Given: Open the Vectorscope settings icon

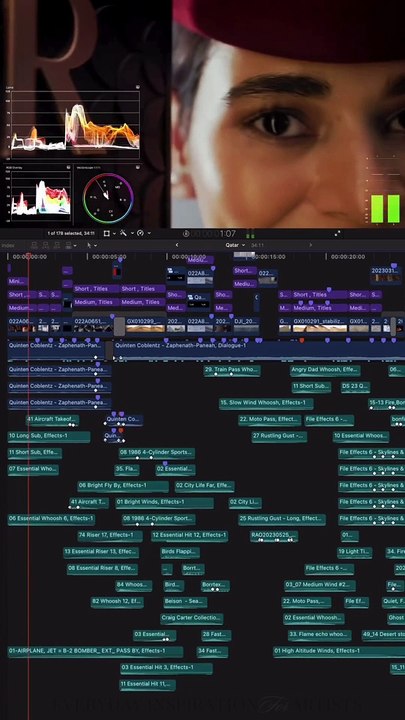Looking at the screenshot, I should pyautogui.click(x=138, y=167).
